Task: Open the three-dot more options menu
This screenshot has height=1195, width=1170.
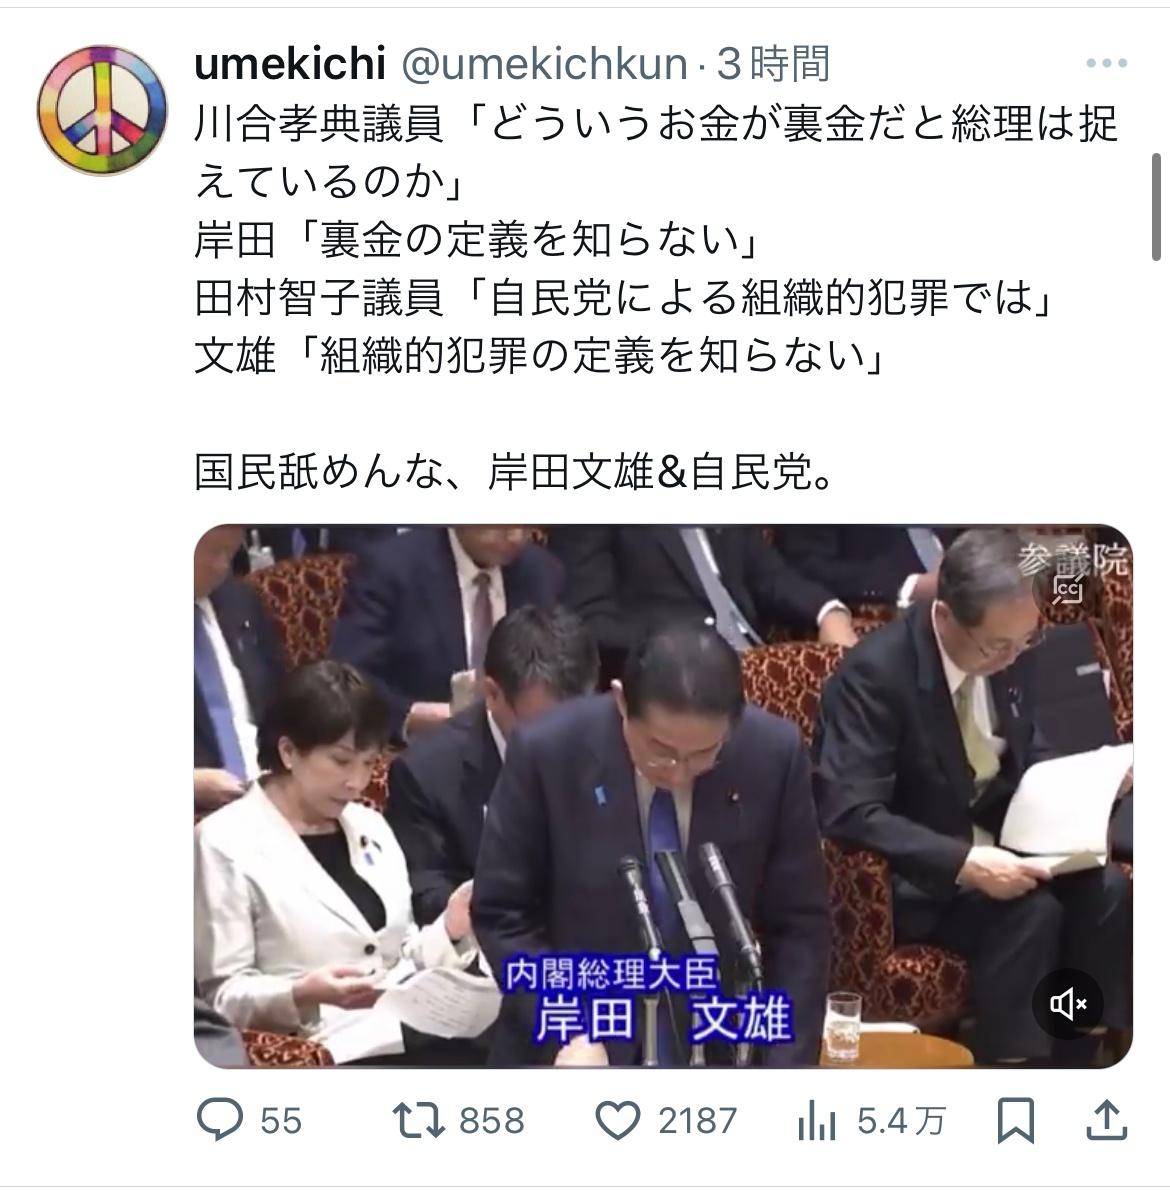Action: [1107, 63]
